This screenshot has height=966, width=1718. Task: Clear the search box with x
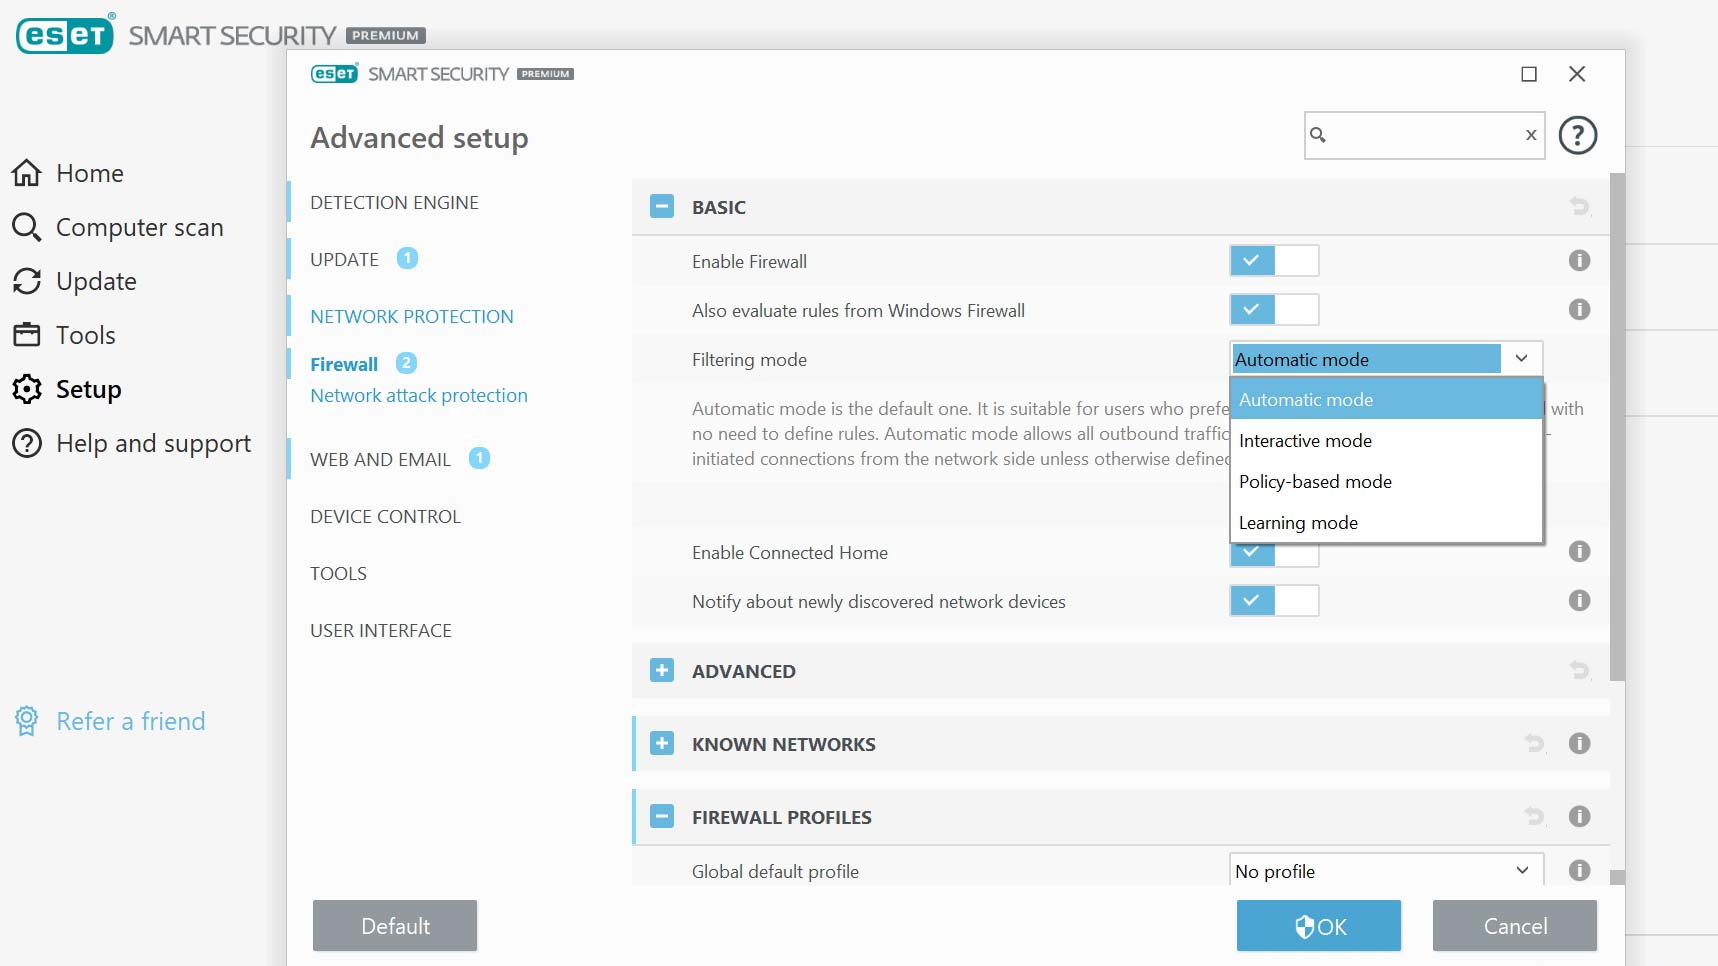pyautogui.click(x=1531, y=135)
